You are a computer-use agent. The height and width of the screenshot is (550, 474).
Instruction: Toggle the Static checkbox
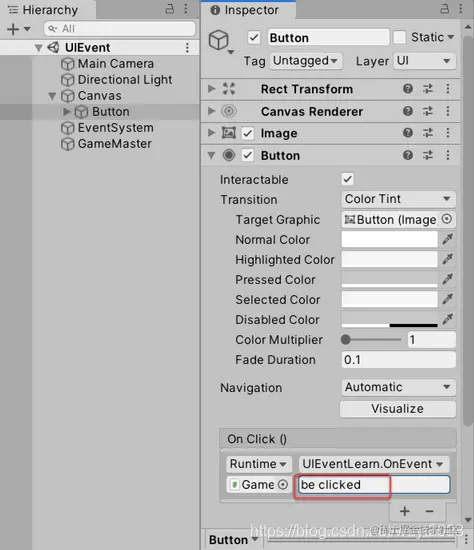399,37
